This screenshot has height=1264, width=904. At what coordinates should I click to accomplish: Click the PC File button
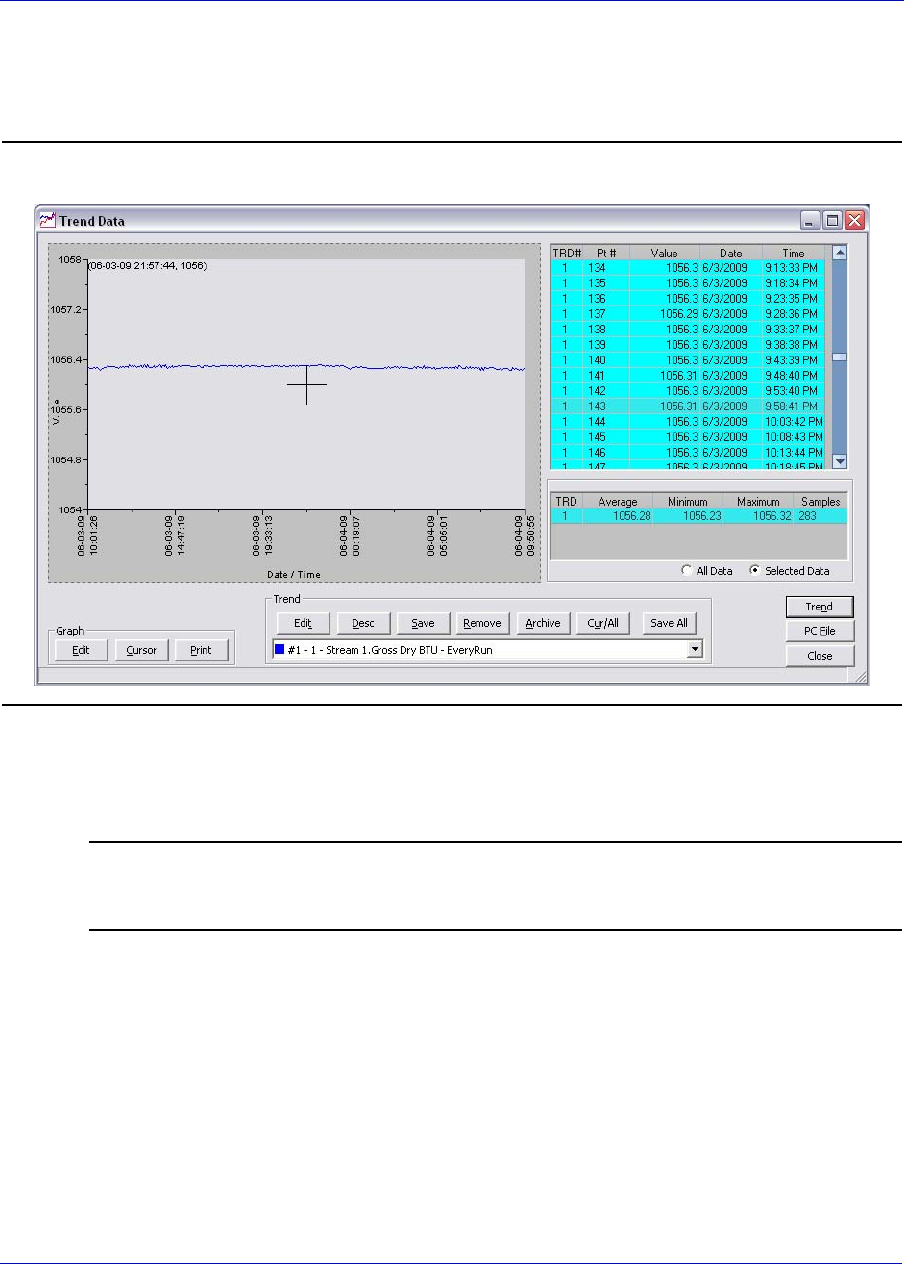point(820,631)
